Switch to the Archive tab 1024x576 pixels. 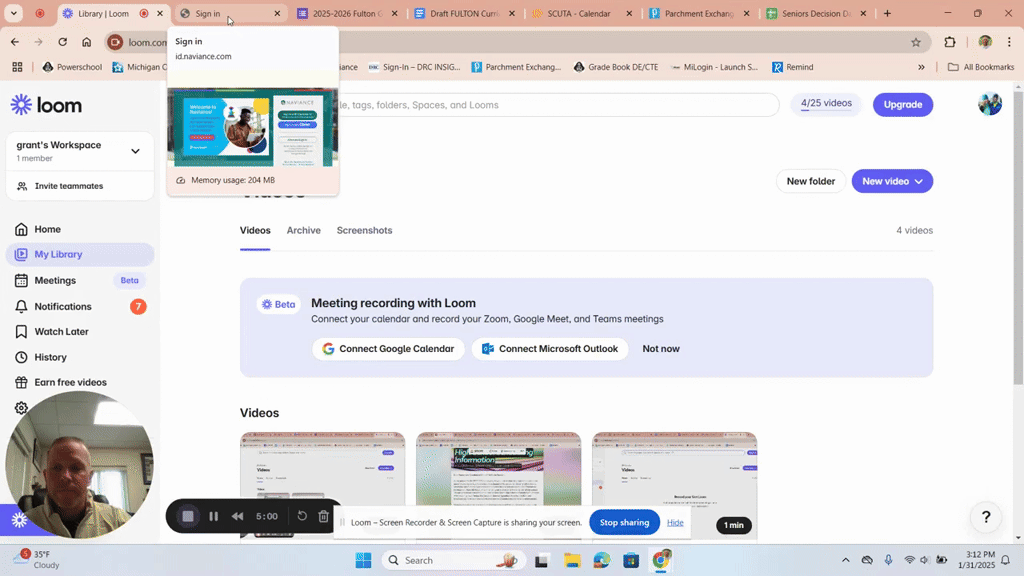tap(304, 231)
